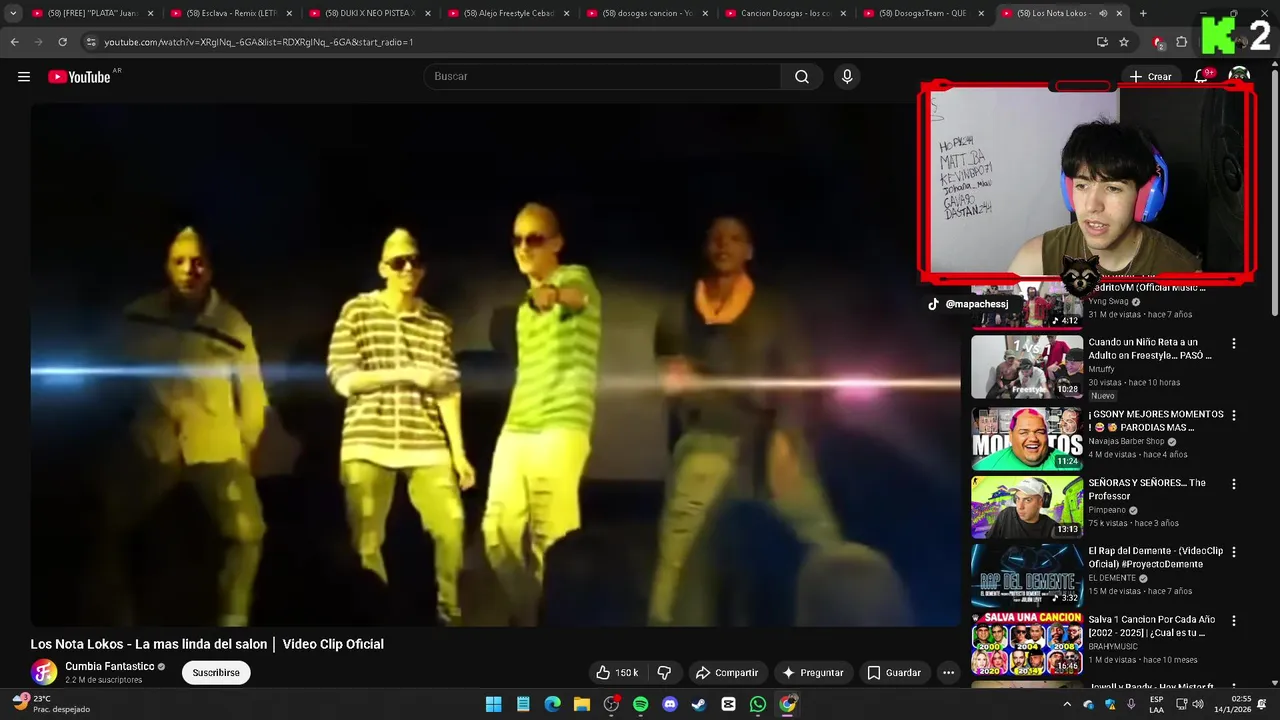Open the 13:13 The Professor thumbnail

1027,506
